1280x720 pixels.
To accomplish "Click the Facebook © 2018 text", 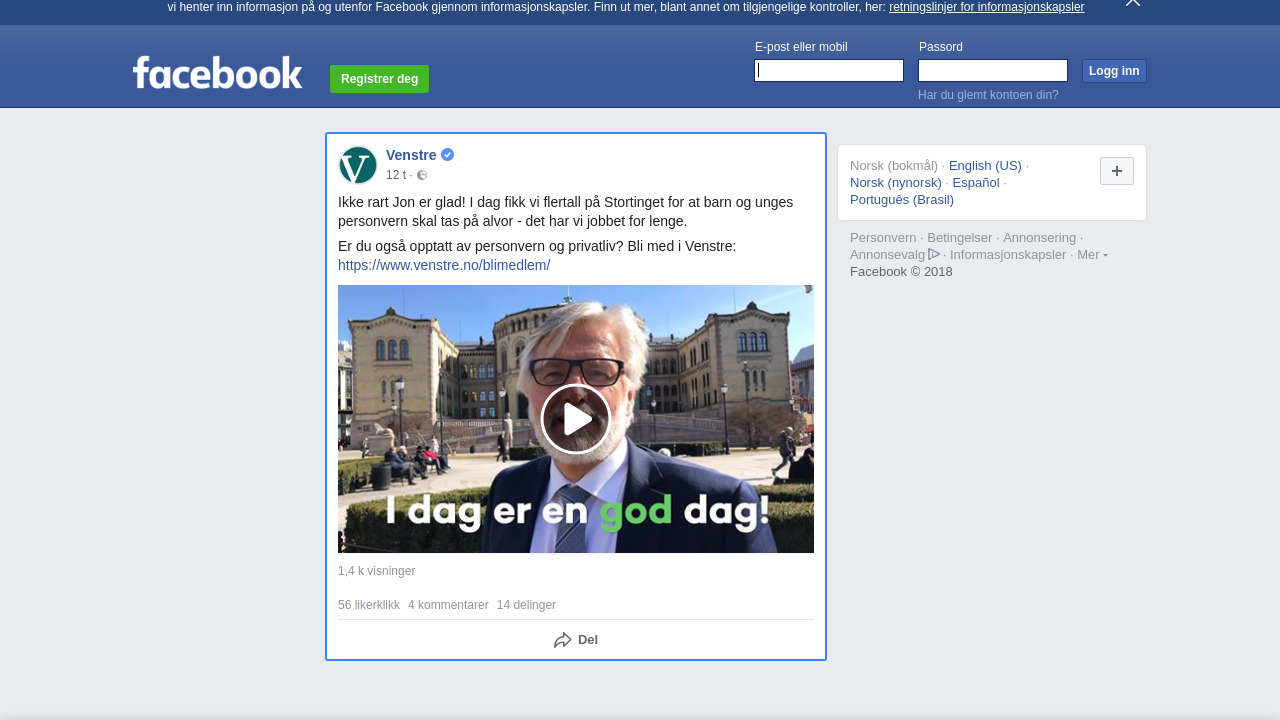I will click(901, 272).
